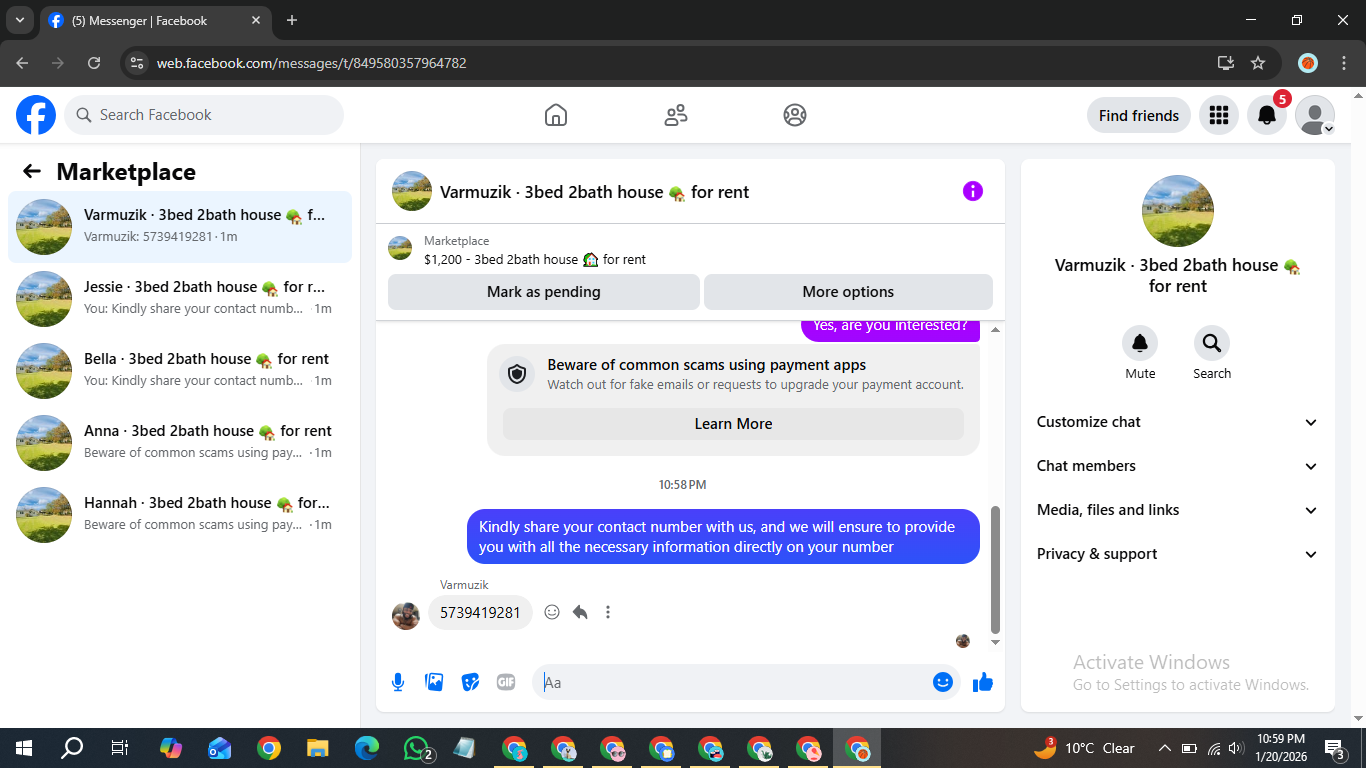Attach a photo using the image icon
This screenshot has height=768, width=1366.
coord(434,682)
